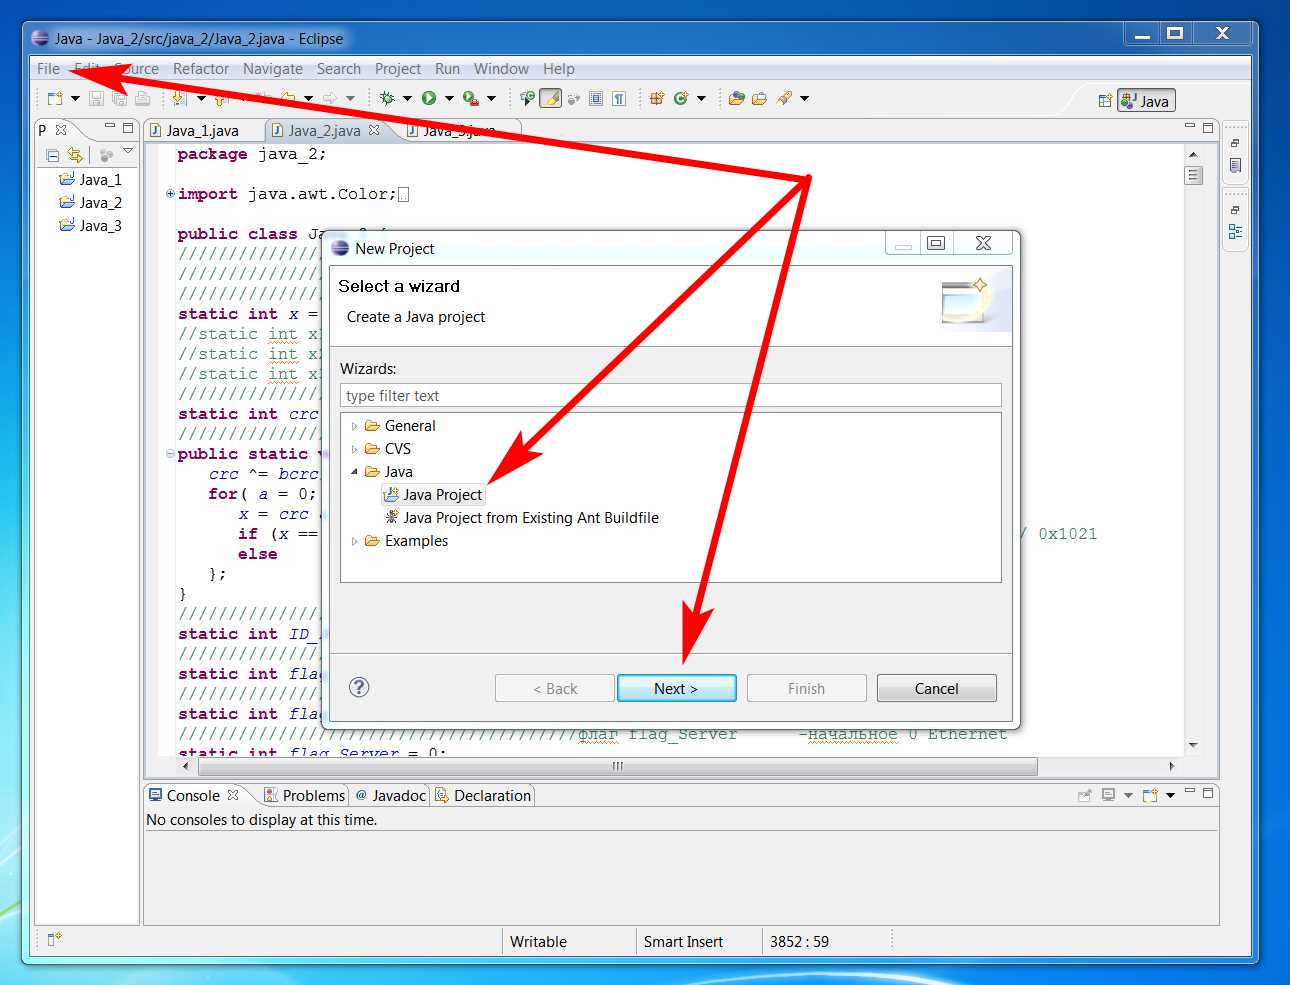Screen dimensions: 1290x985
Task: Click the Open Perspective icon
Action: coord(1104,100)
